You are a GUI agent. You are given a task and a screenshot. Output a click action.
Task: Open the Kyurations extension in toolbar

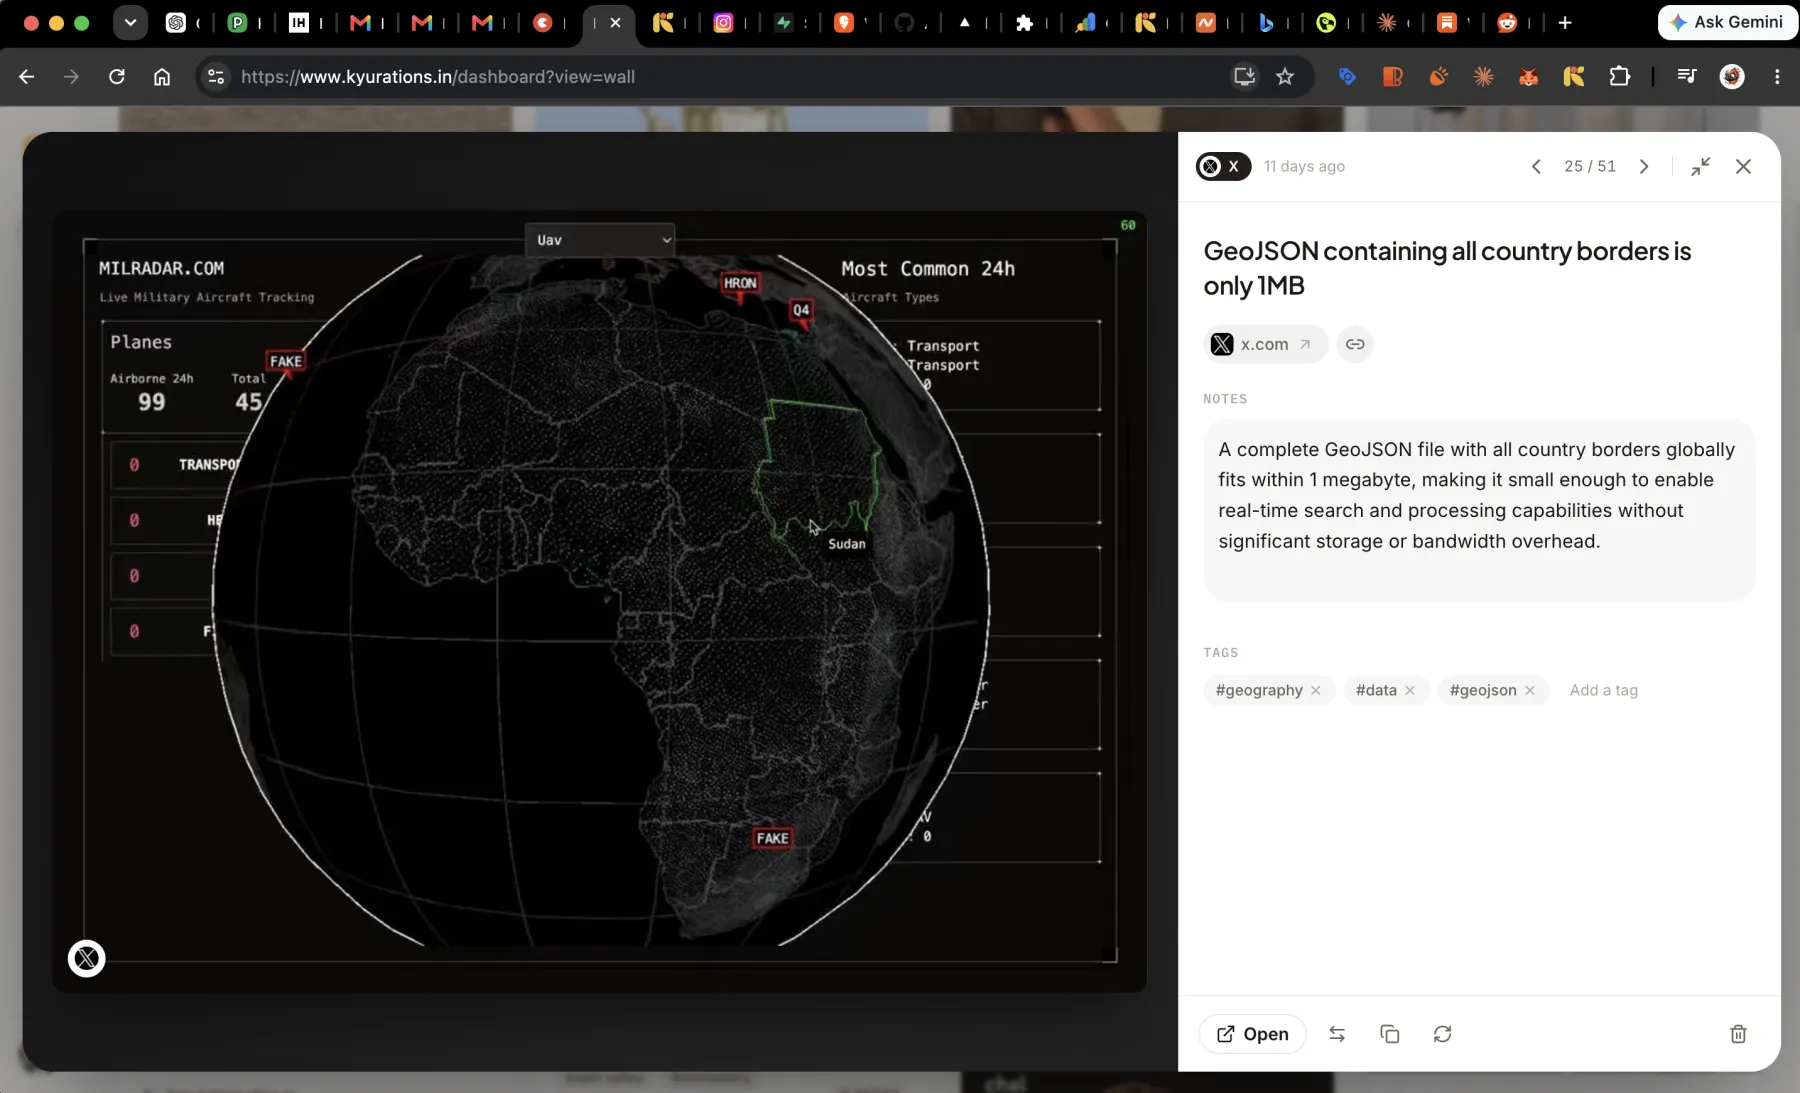(x=1574, y=77)
